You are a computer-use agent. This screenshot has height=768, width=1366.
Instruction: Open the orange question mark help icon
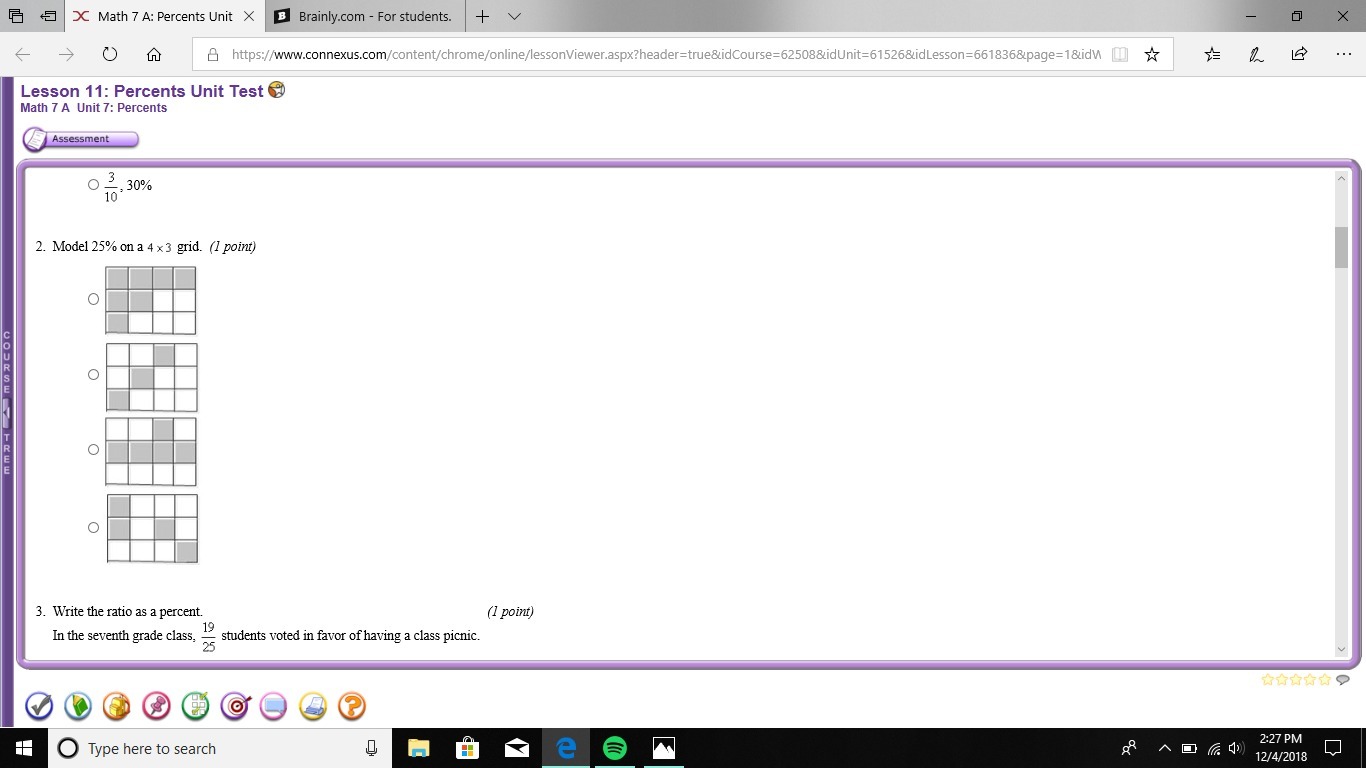click(x=352, y=706)
